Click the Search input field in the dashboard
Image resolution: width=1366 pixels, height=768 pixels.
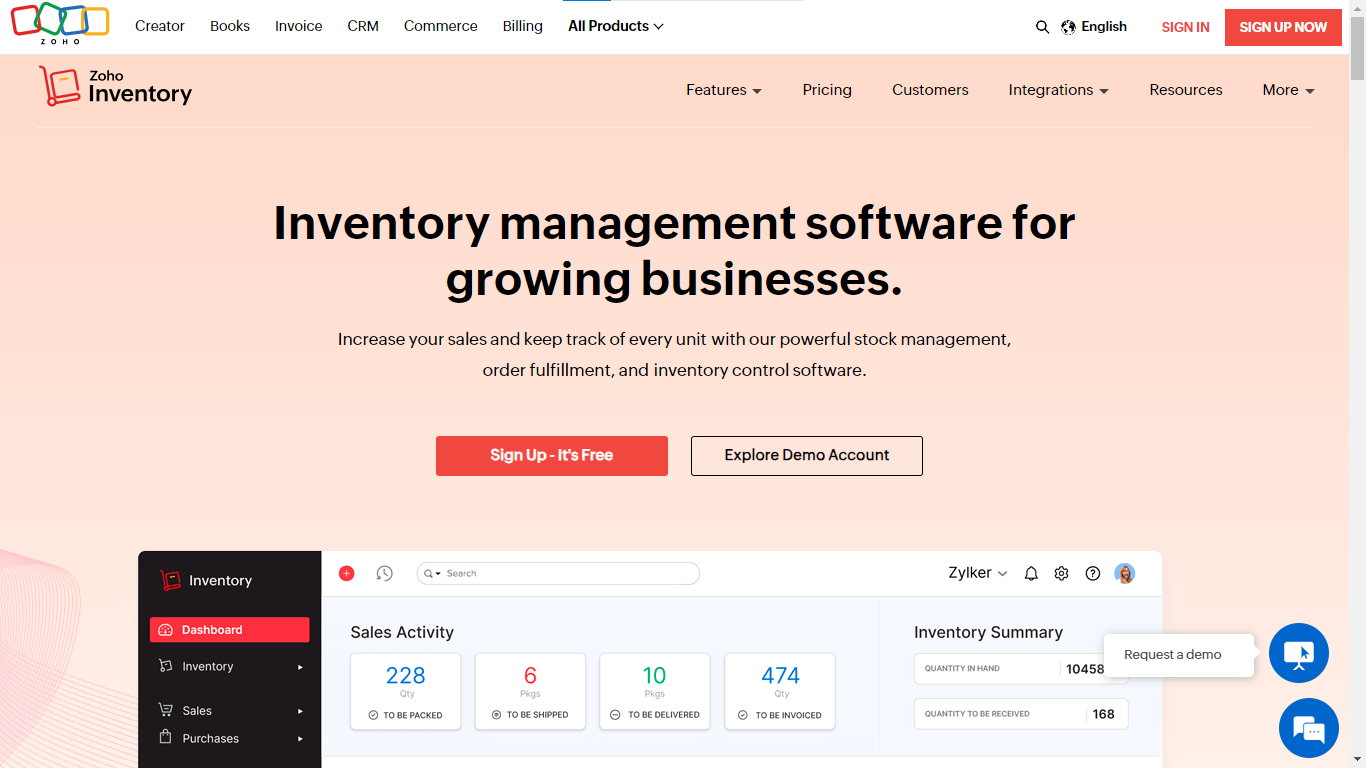[x=557, y=573]
